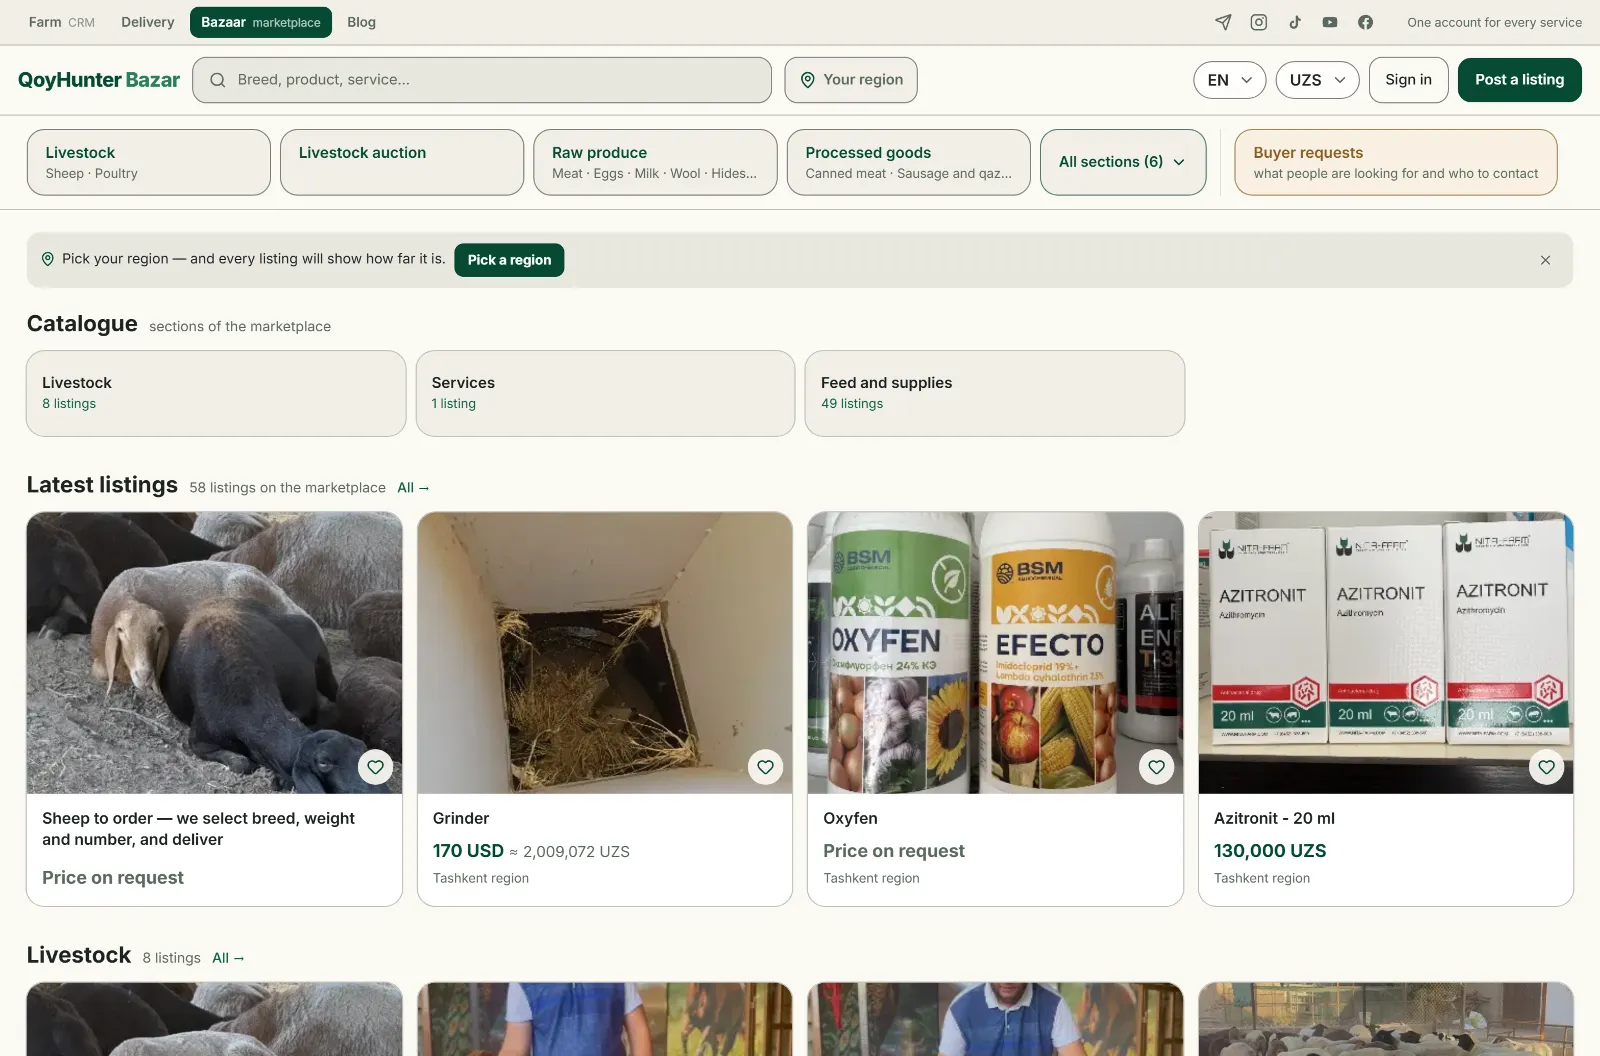Screen dimensions: 1600x1056
Task: Open the TikTok social icon
Action: (1295, 22)
